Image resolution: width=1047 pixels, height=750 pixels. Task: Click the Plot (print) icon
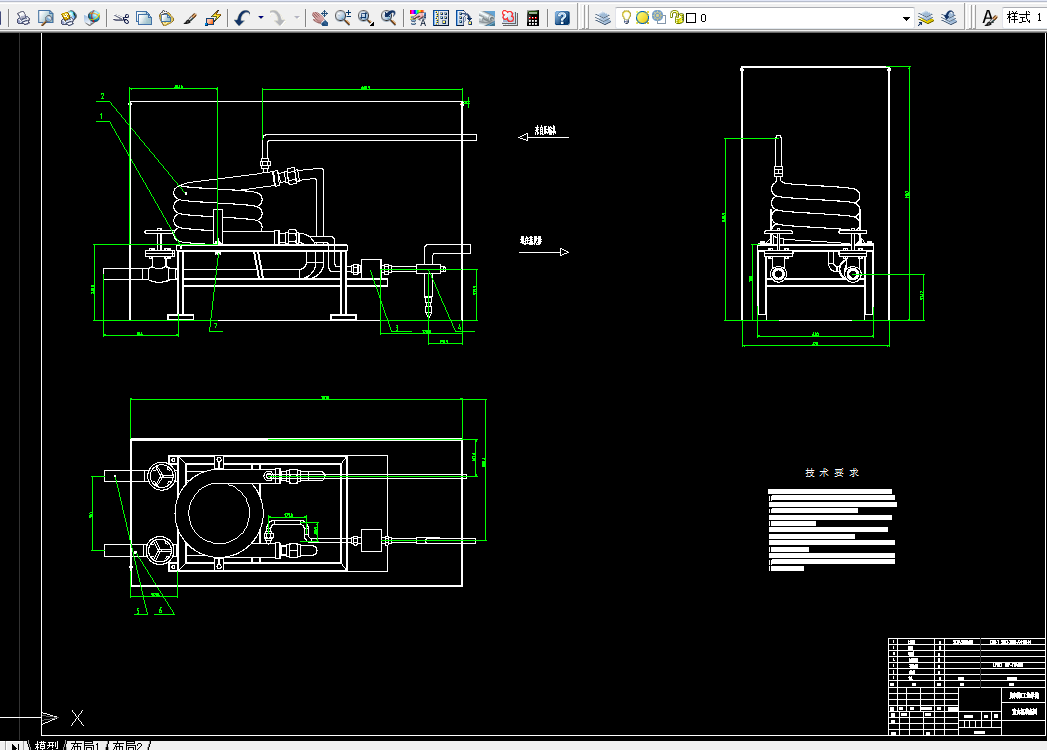click(x=23, y=18)
